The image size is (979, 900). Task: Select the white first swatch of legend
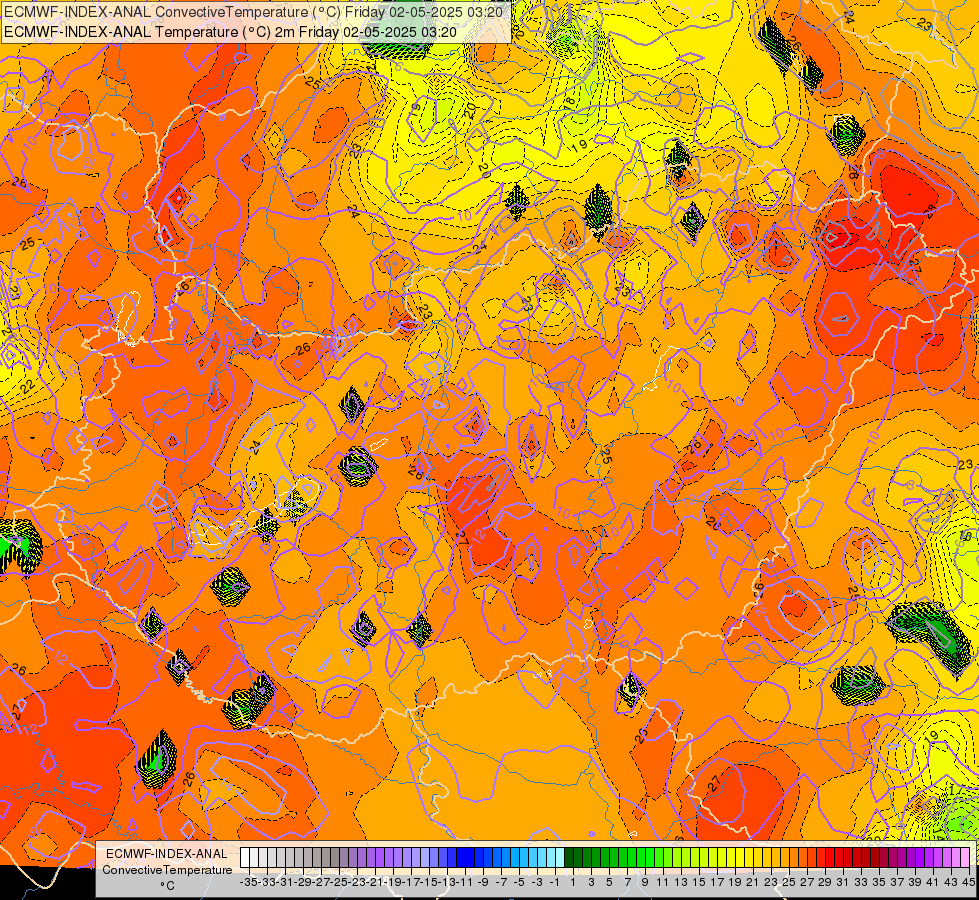pyautogui.click(x=245, y=857)
